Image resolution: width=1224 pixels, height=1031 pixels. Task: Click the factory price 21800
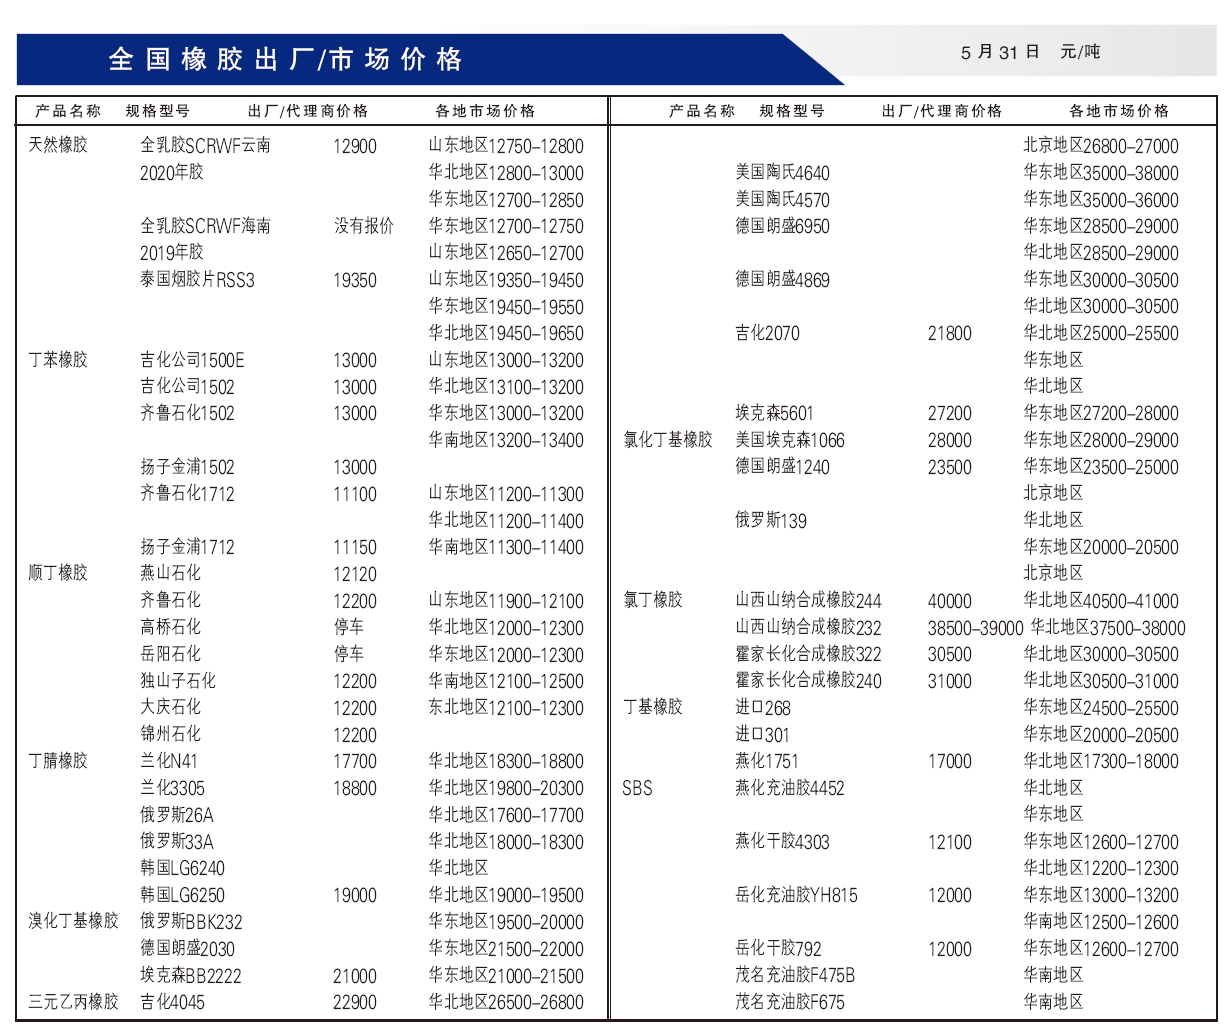tap(949, 334)
